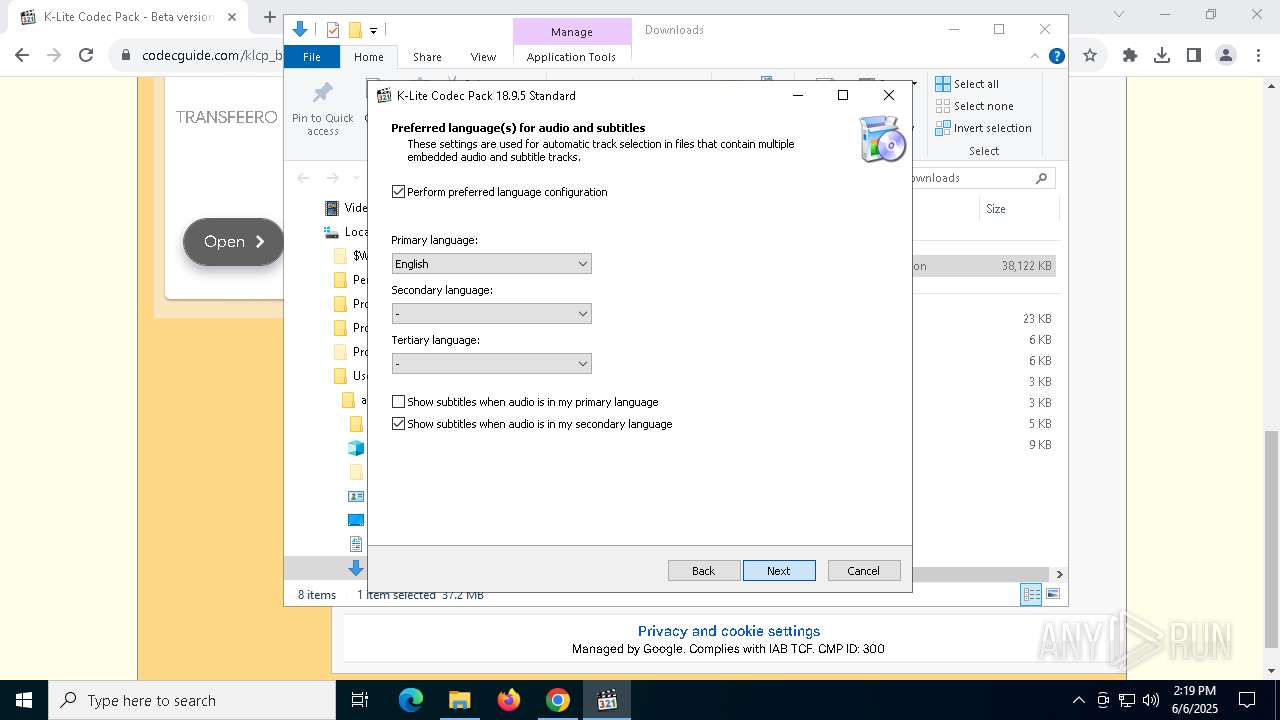Click the K-Lite installer taskbar icon
This screenshot has height=720, width=1280.
click(607, 700)
